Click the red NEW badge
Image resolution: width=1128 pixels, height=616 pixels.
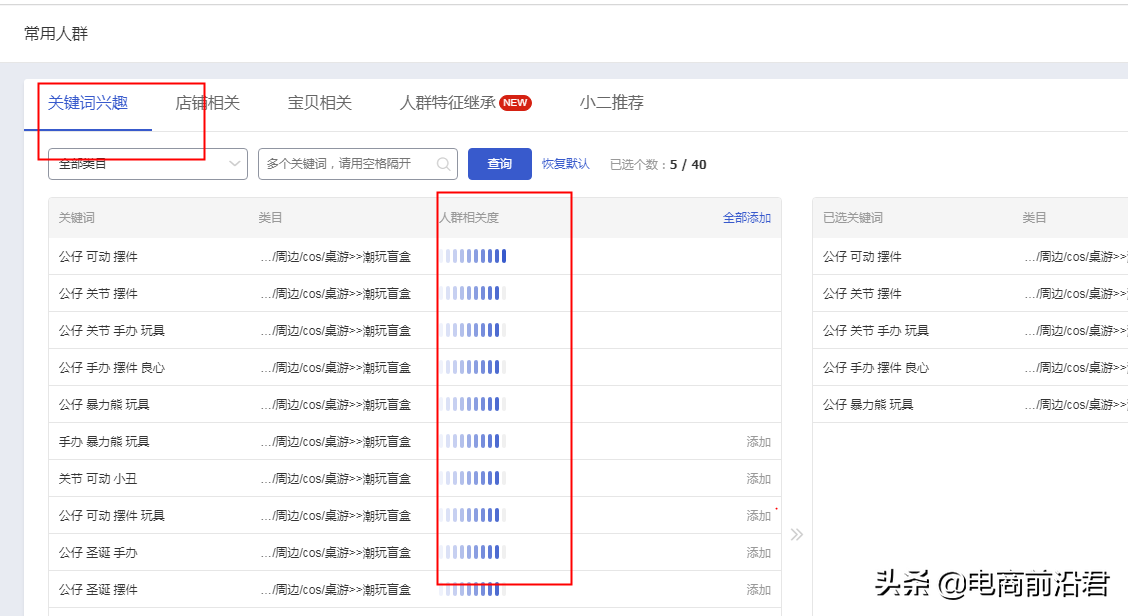coord(515,103)
